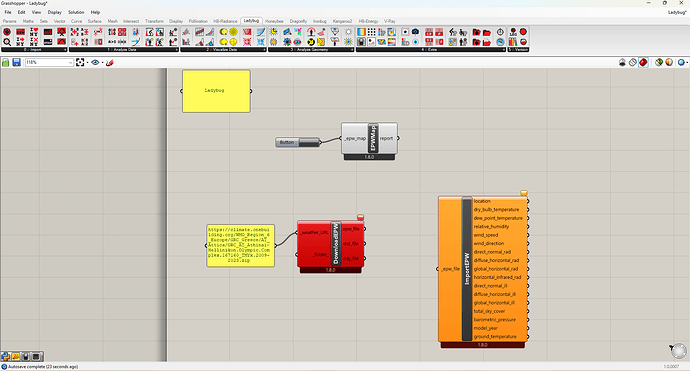Image resolution: width=690 pixels, height=371 pixels.
Task: Click the blue eye icon in Visualize Geometry
Action: 297,42
